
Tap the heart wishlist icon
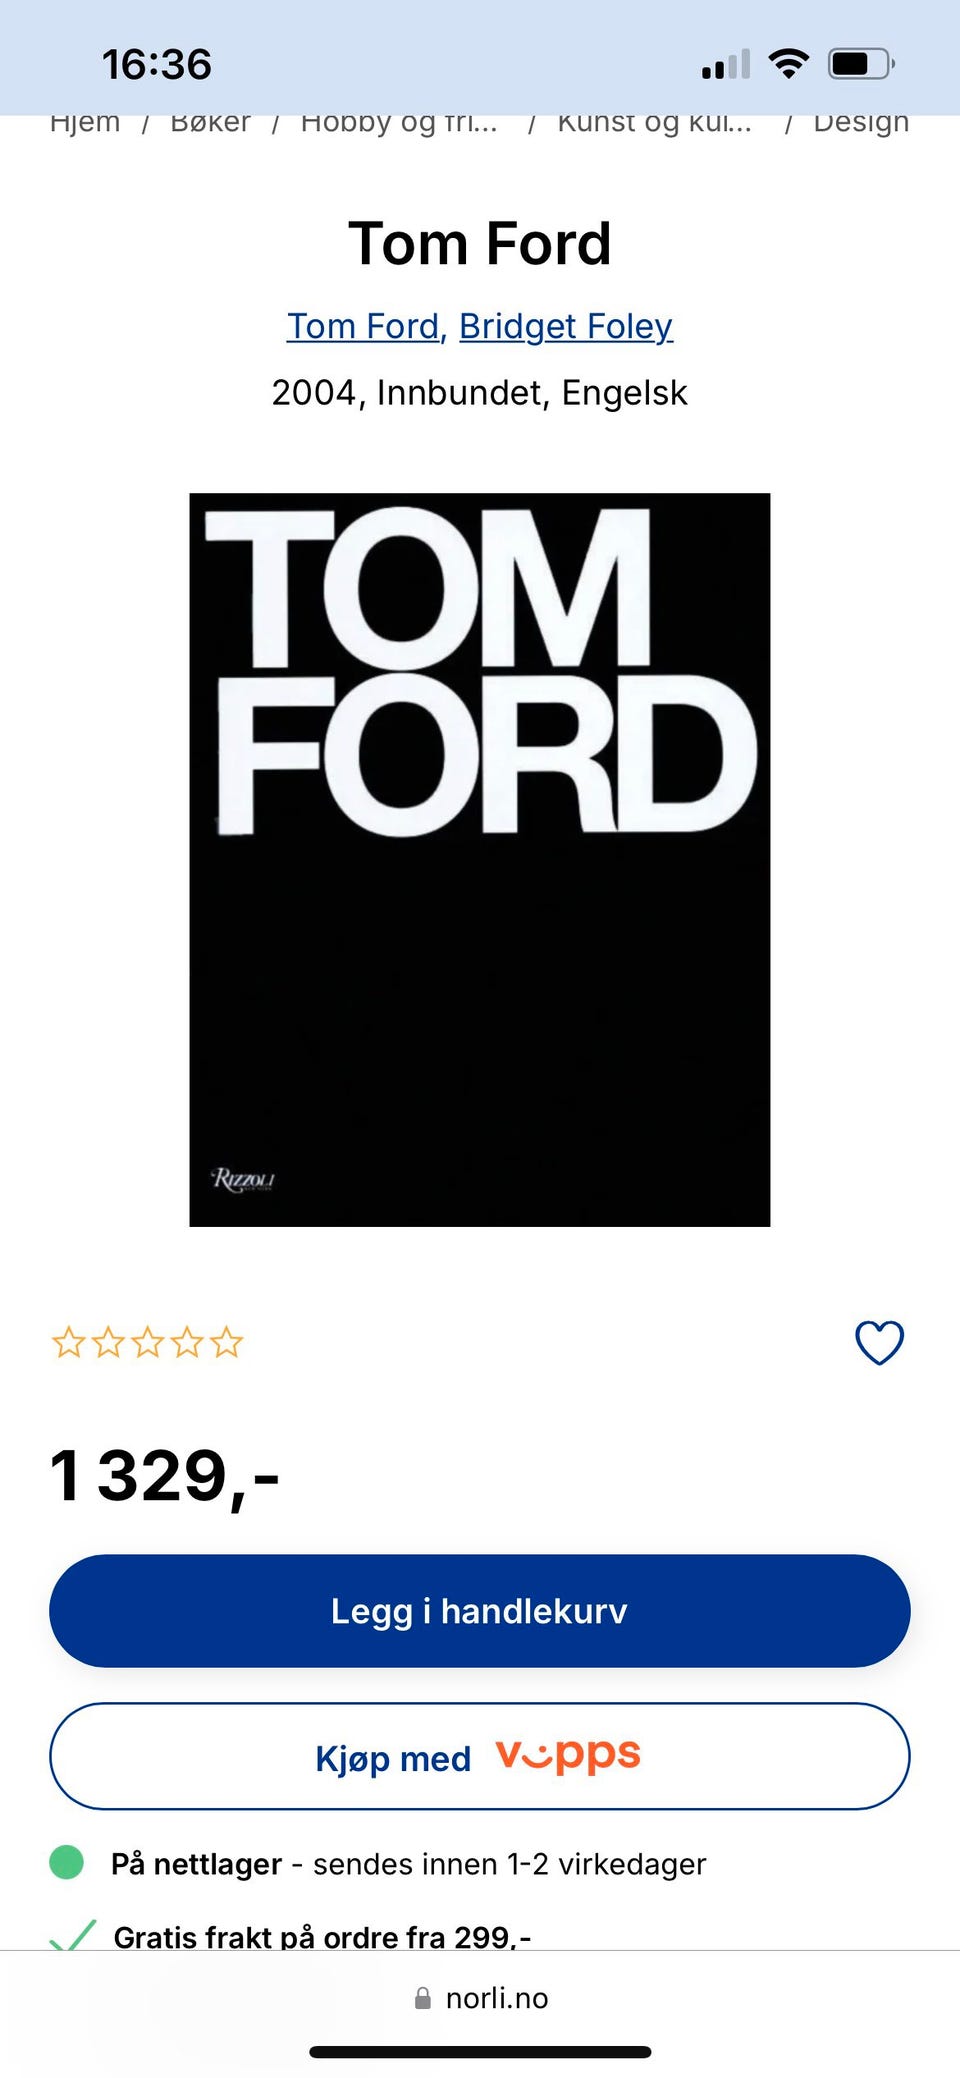[879, 1342]
